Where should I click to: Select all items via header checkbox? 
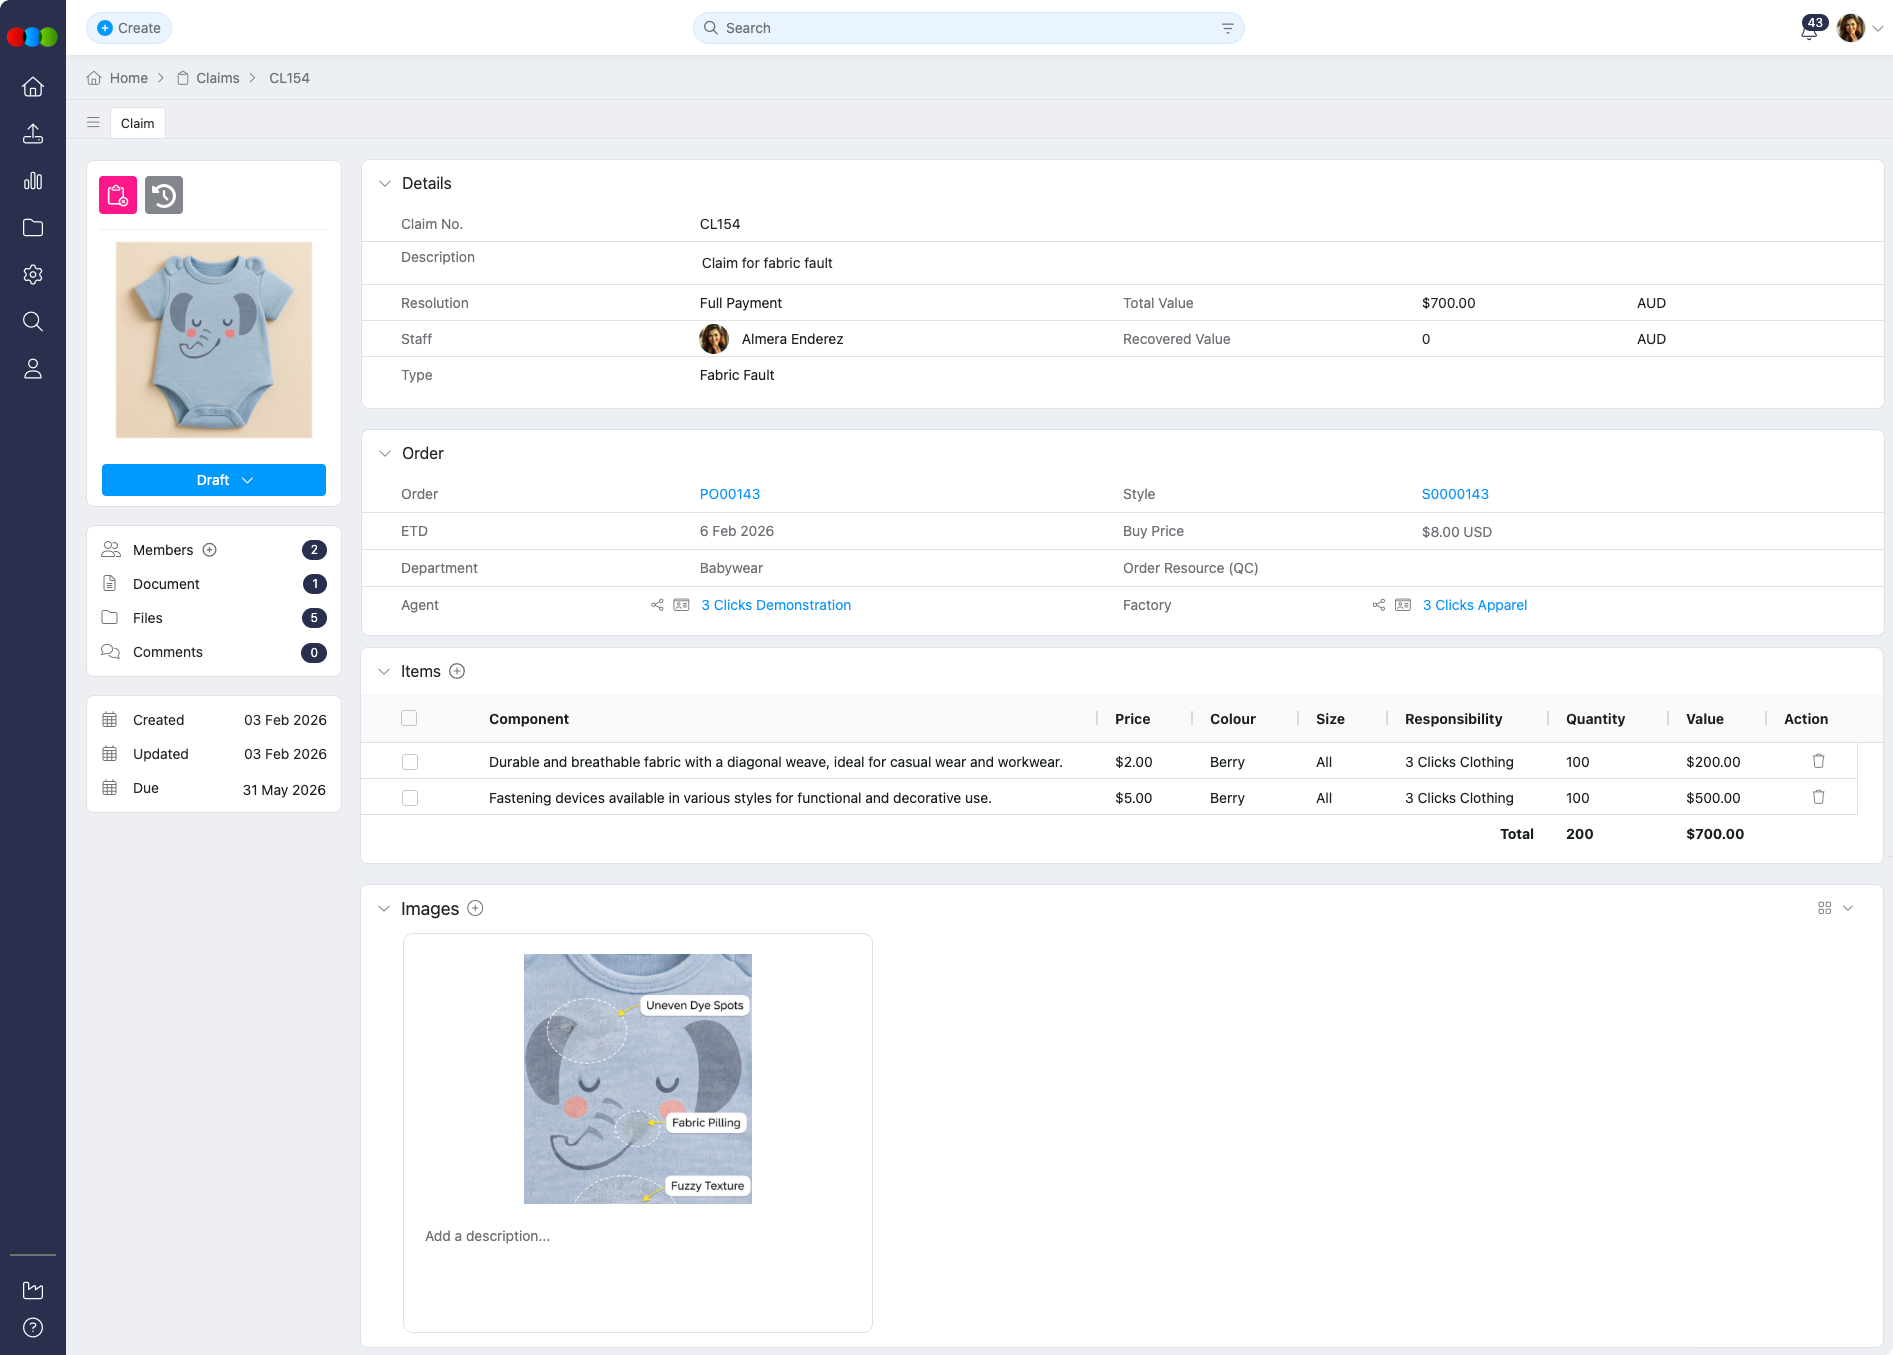[409, 718]
